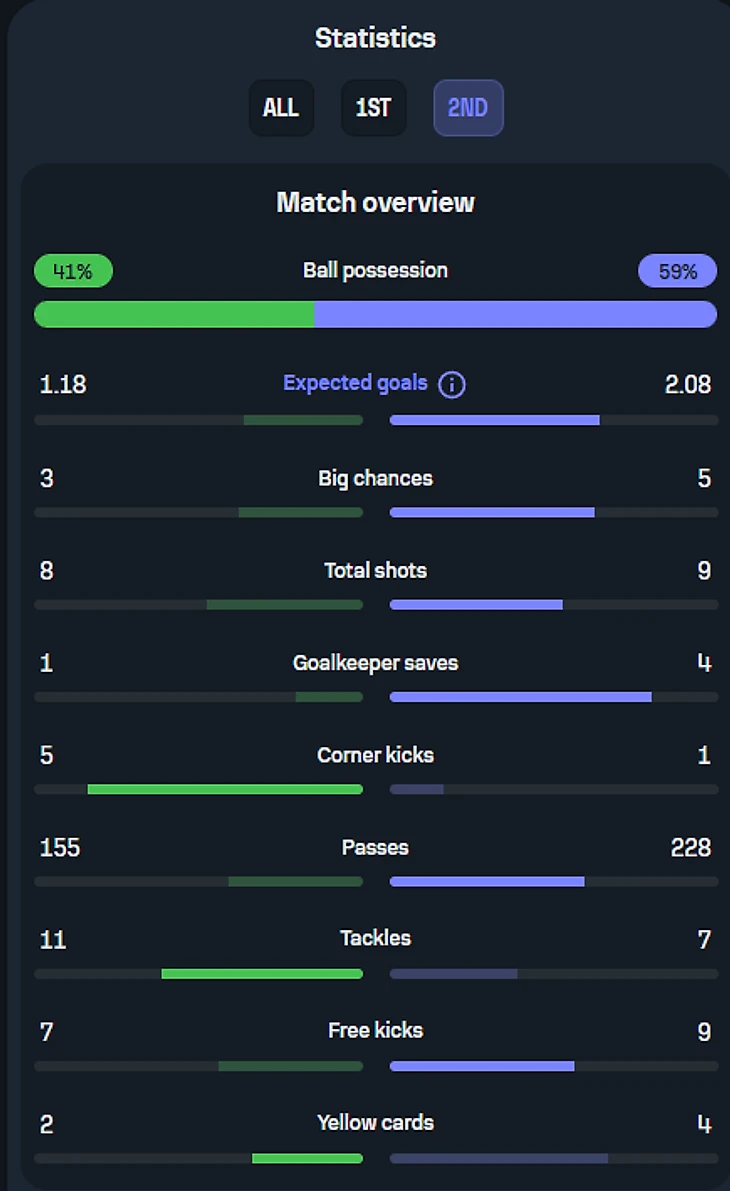Screen dimensions: 730x1191
Task: Click the purple 59% possession badge
Action: point(677,271)
